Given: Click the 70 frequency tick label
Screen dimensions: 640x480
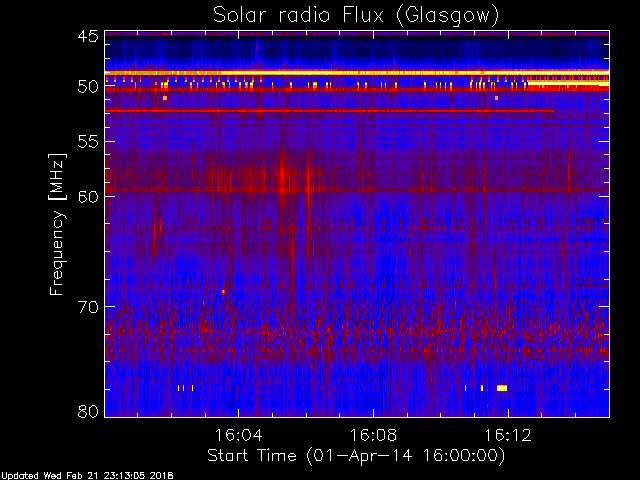Looking at the screenshot, I should [x=88, y=307].
